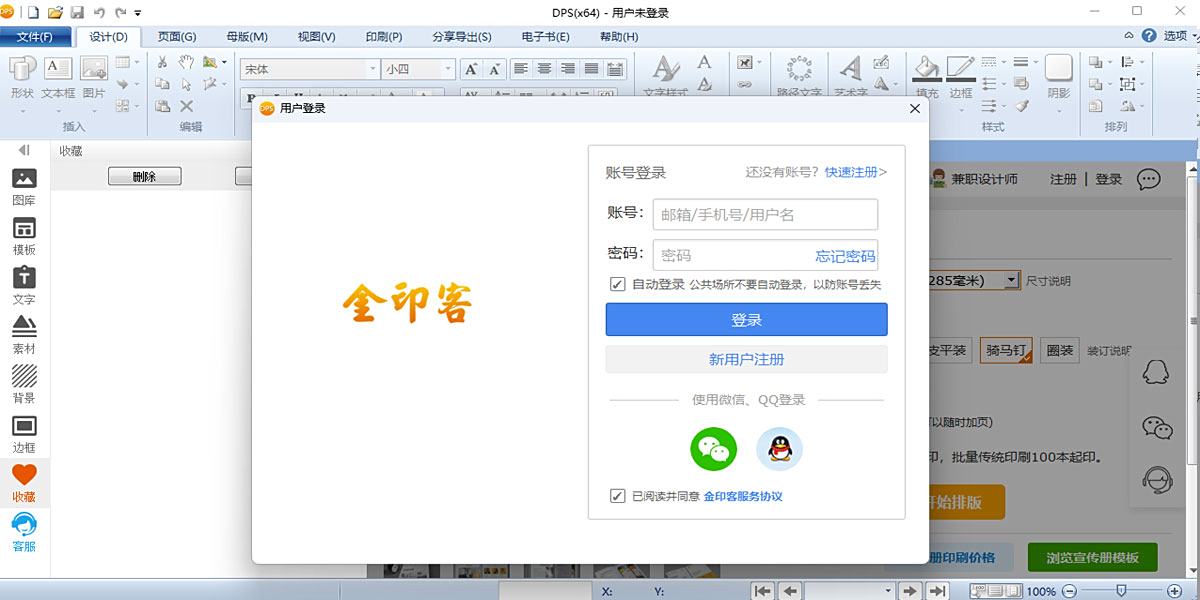Uncheck the 已阅读并同意 agreement checkbox

pos(617,496)
